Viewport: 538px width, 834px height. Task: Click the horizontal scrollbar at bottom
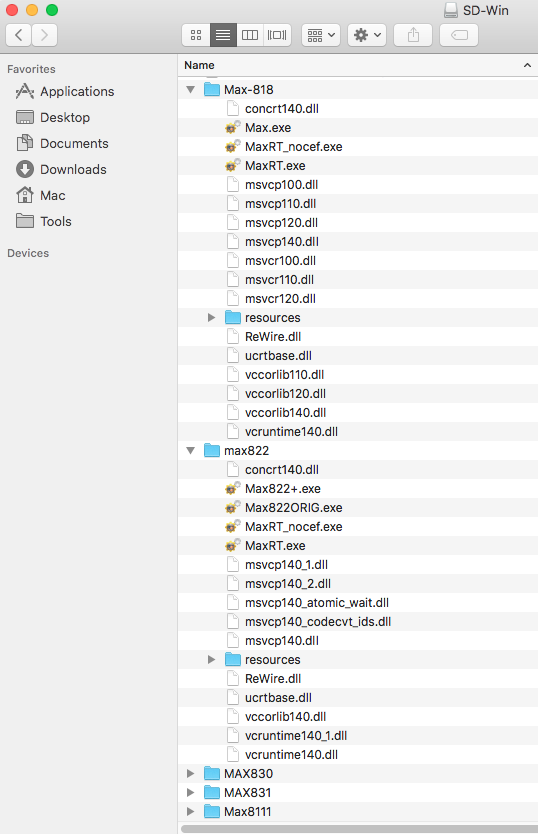tap(359, 829)
